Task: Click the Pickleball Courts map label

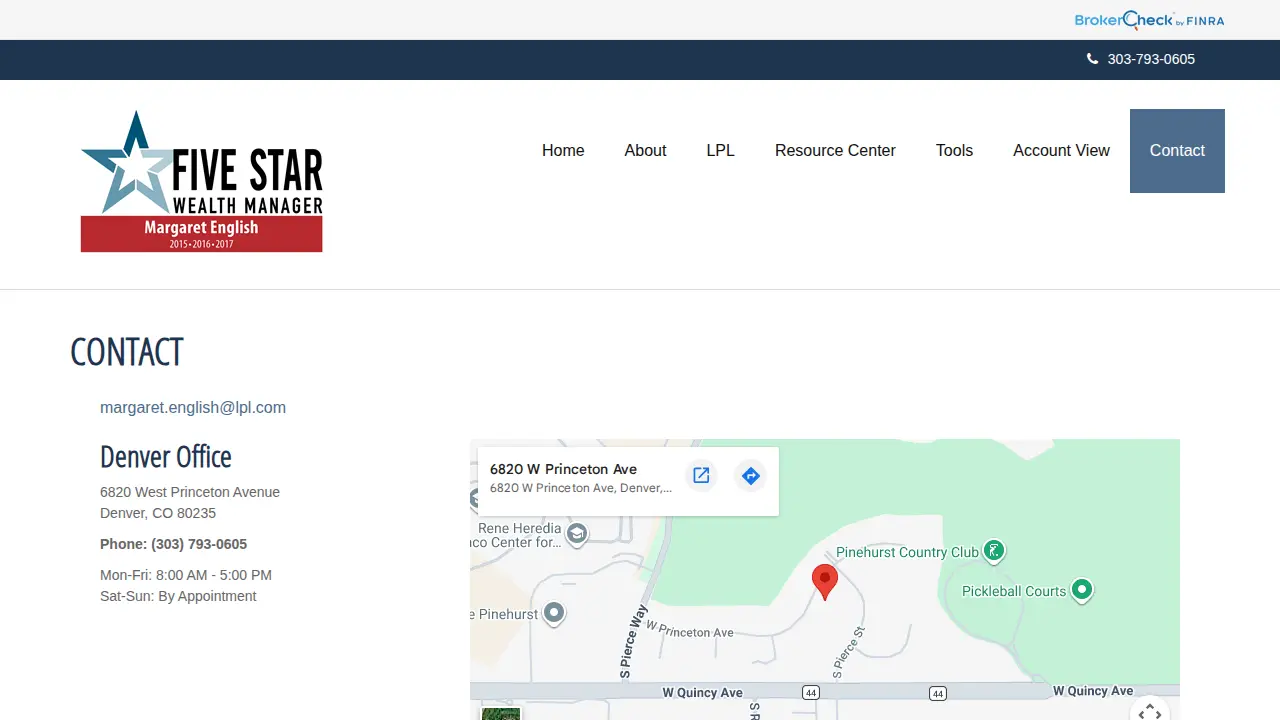Action: coord(1014,591)
